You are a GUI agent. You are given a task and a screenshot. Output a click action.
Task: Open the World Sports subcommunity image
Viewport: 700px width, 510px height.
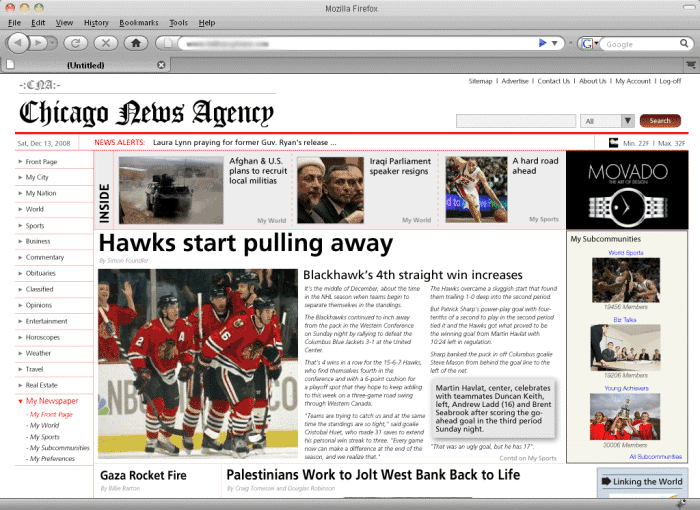626,280
